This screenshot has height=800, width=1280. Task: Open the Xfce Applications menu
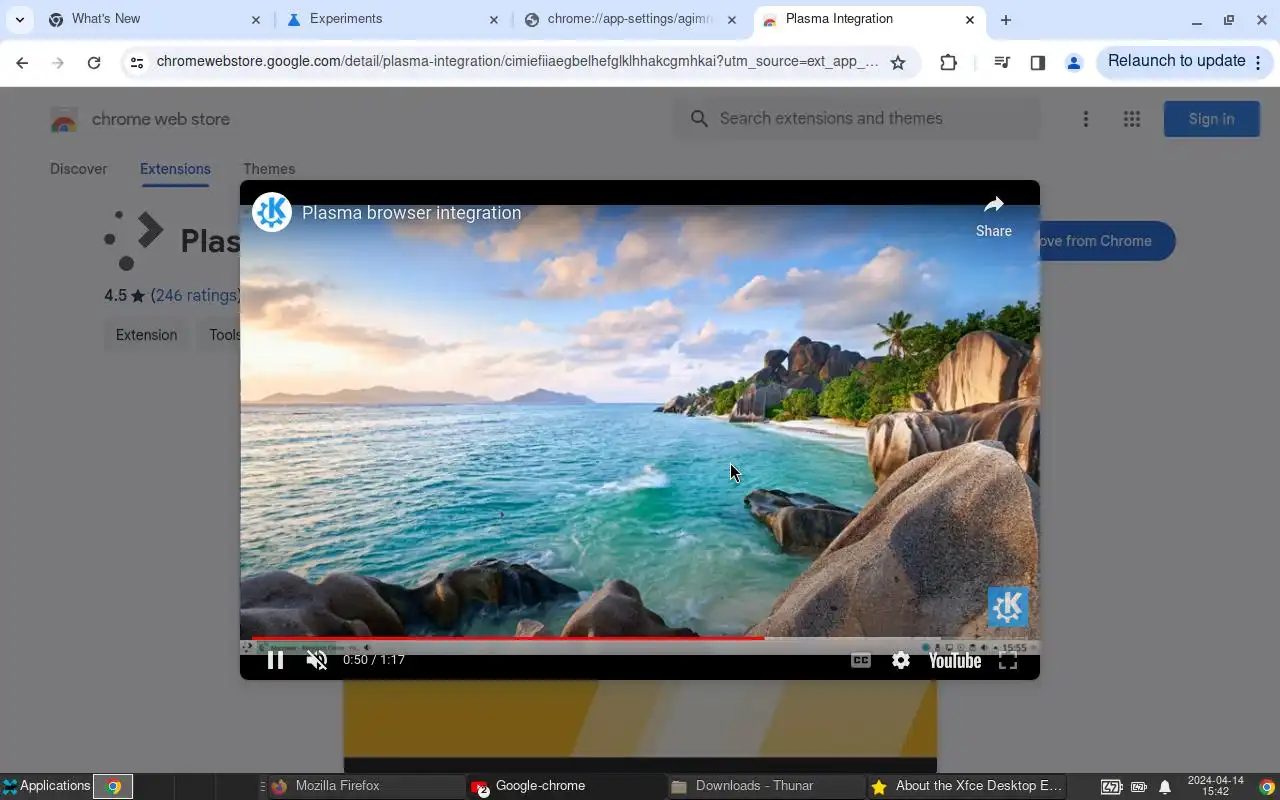(x=46, y=786)
